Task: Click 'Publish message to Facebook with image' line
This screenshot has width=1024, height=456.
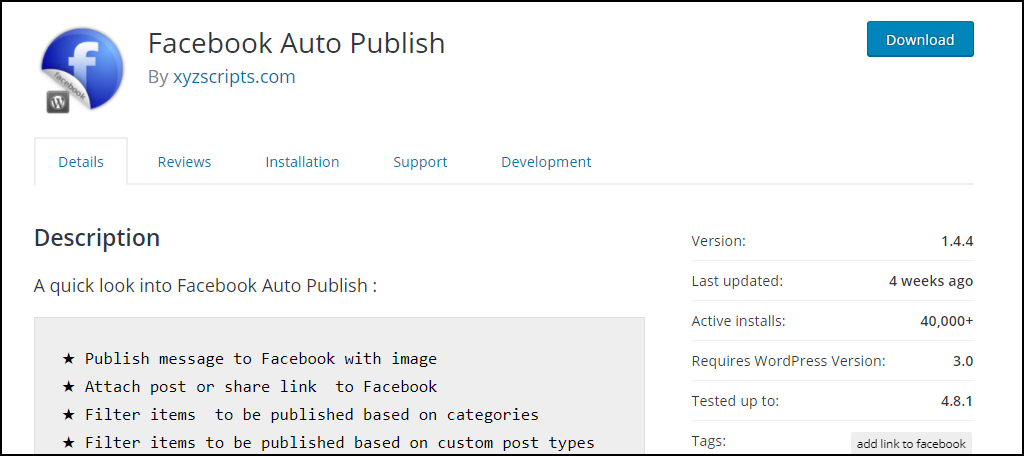Action: pyautogui.click(x=249, y=359)
